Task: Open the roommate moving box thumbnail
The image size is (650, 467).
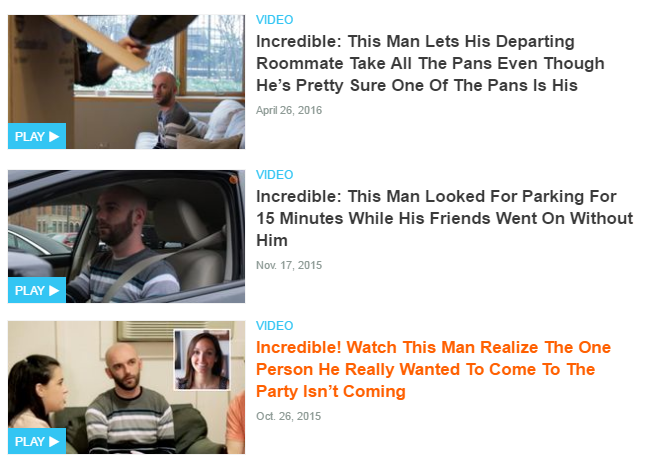Action: point(126,82)
